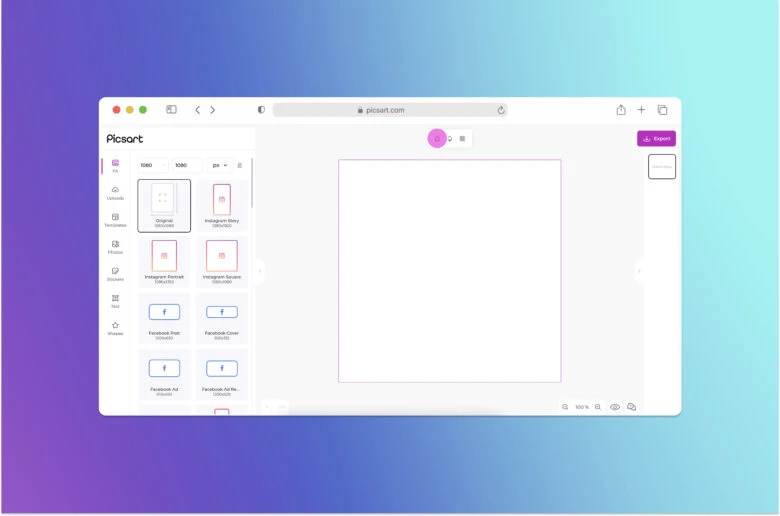Open the Templates panel

tap(115, 219)
